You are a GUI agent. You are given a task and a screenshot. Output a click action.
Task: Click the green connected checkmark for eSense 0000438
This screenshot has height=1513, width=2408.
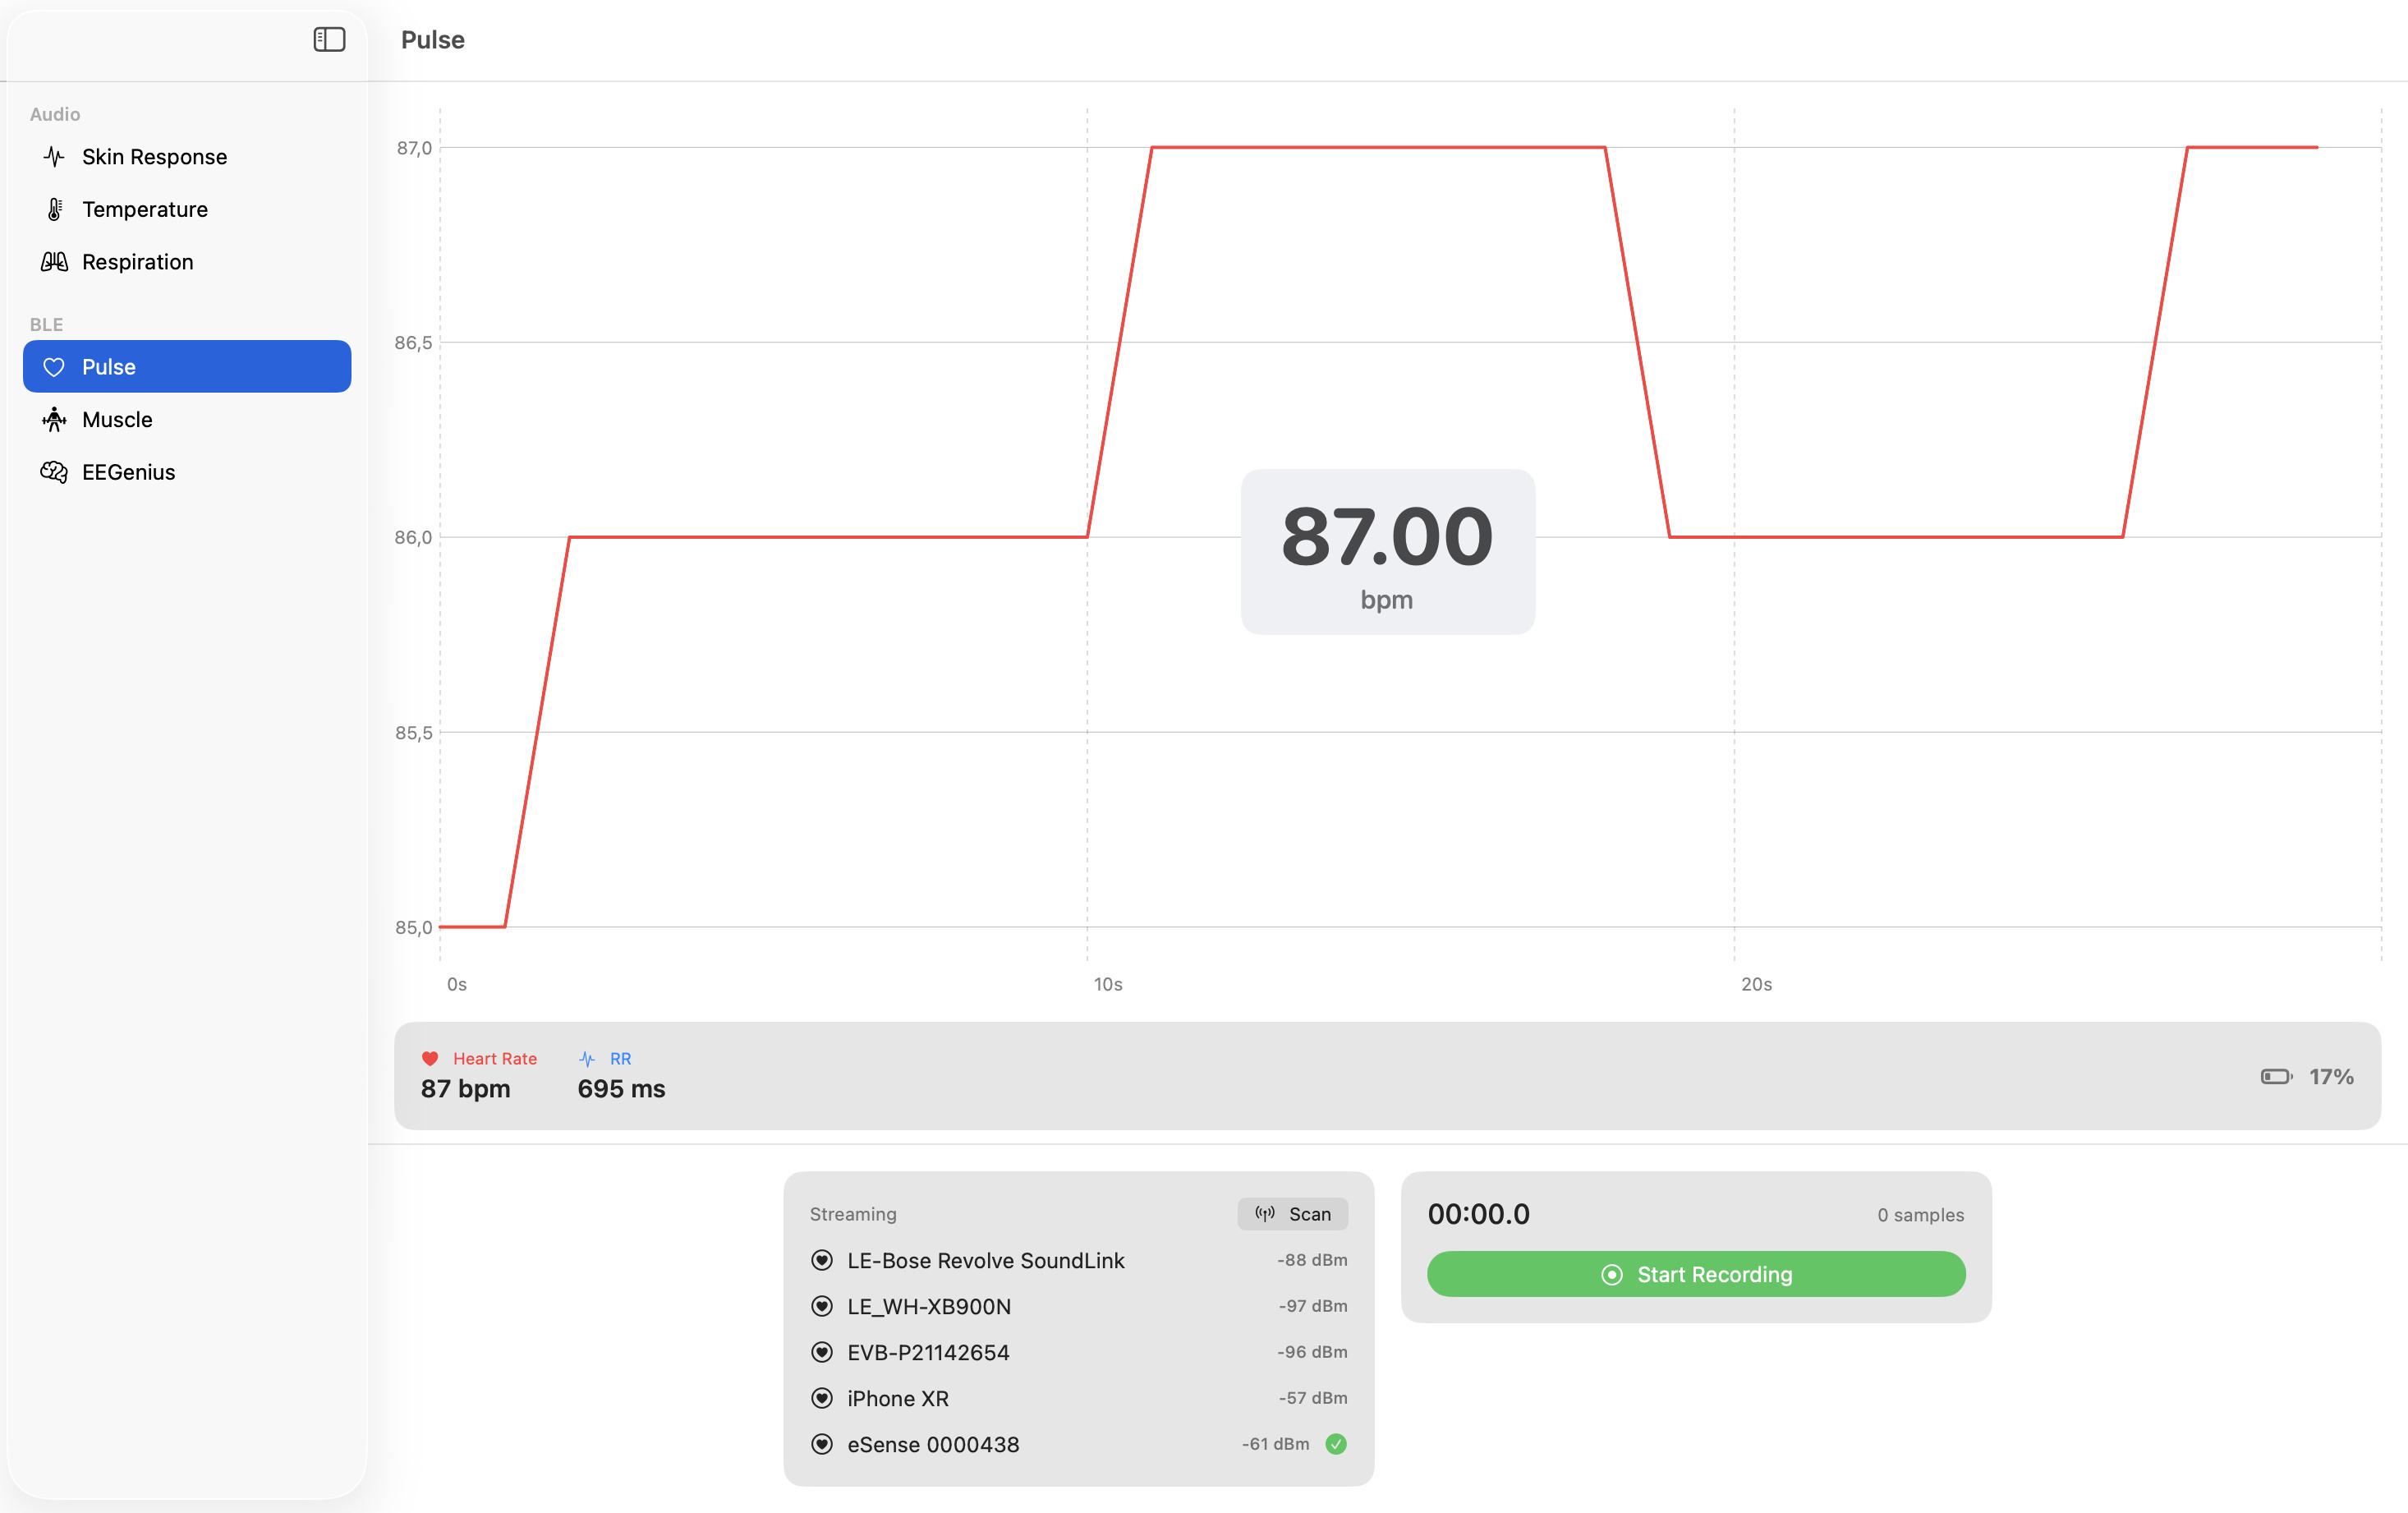(1336, 1444)
